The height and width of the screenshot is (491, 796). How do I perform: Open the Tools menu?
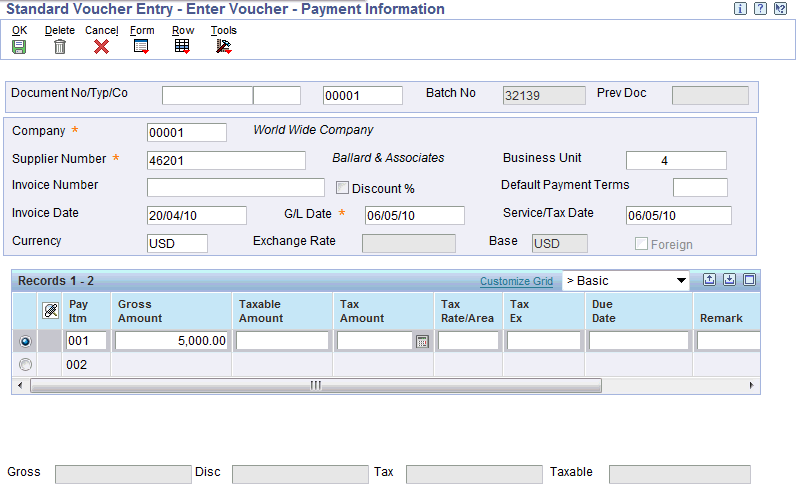tap(224, 30)
